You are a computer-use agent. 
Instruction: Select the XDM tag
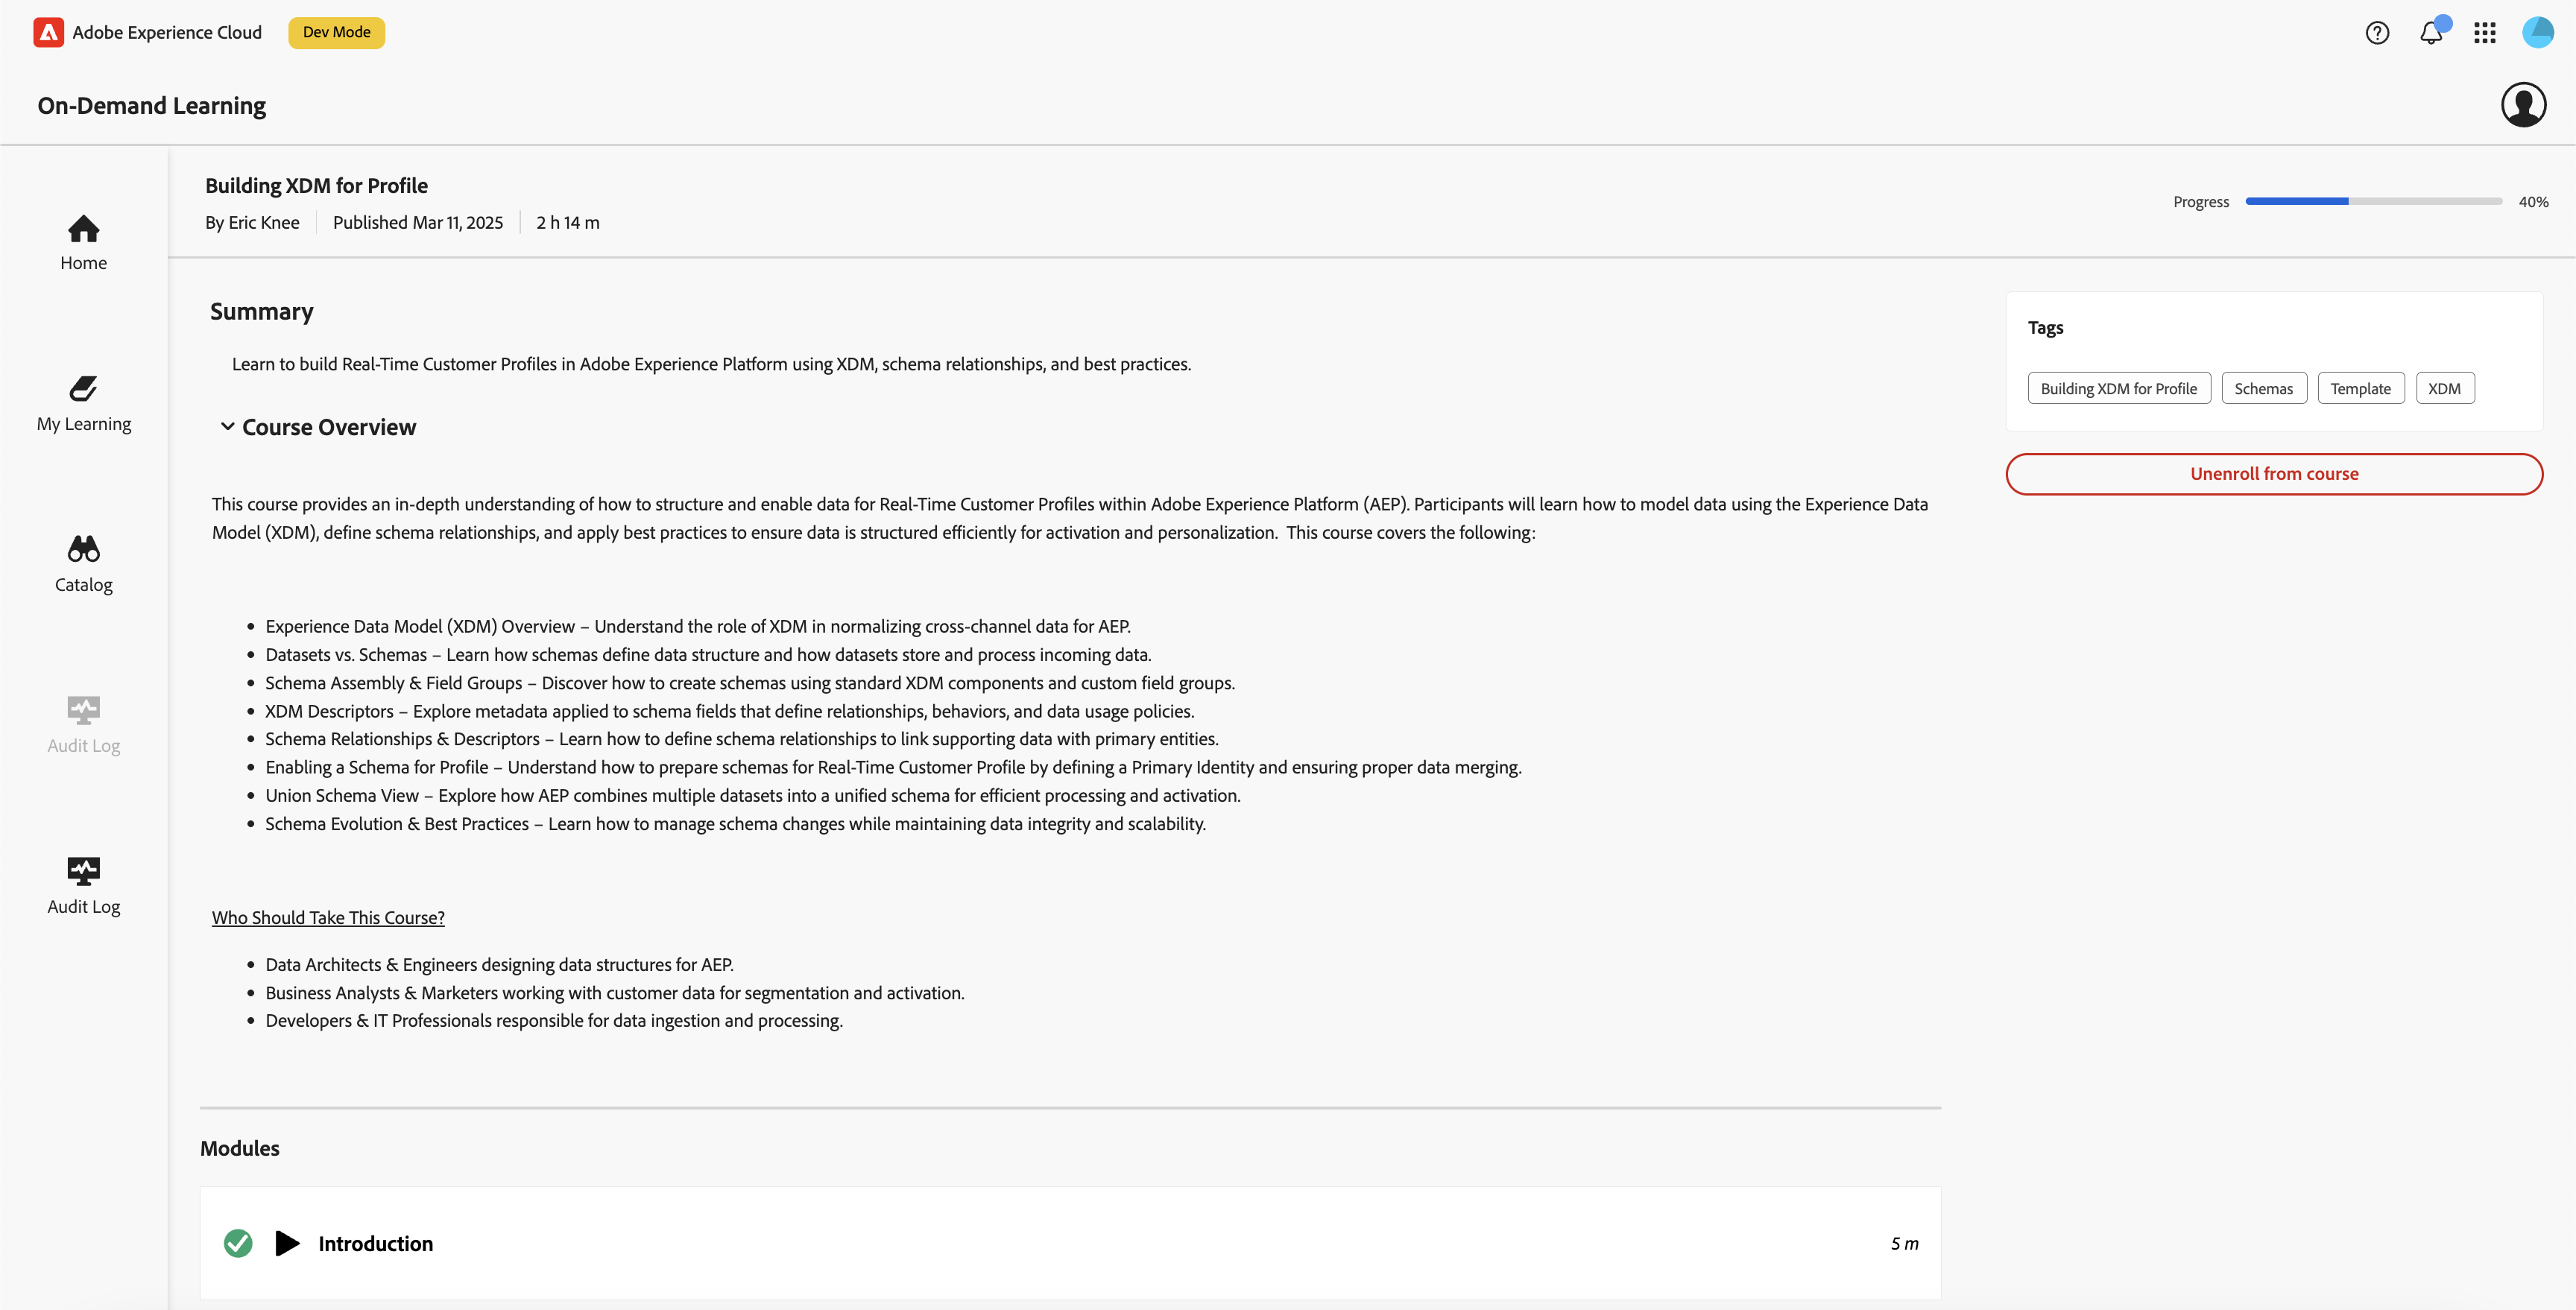click(2444, 389)
